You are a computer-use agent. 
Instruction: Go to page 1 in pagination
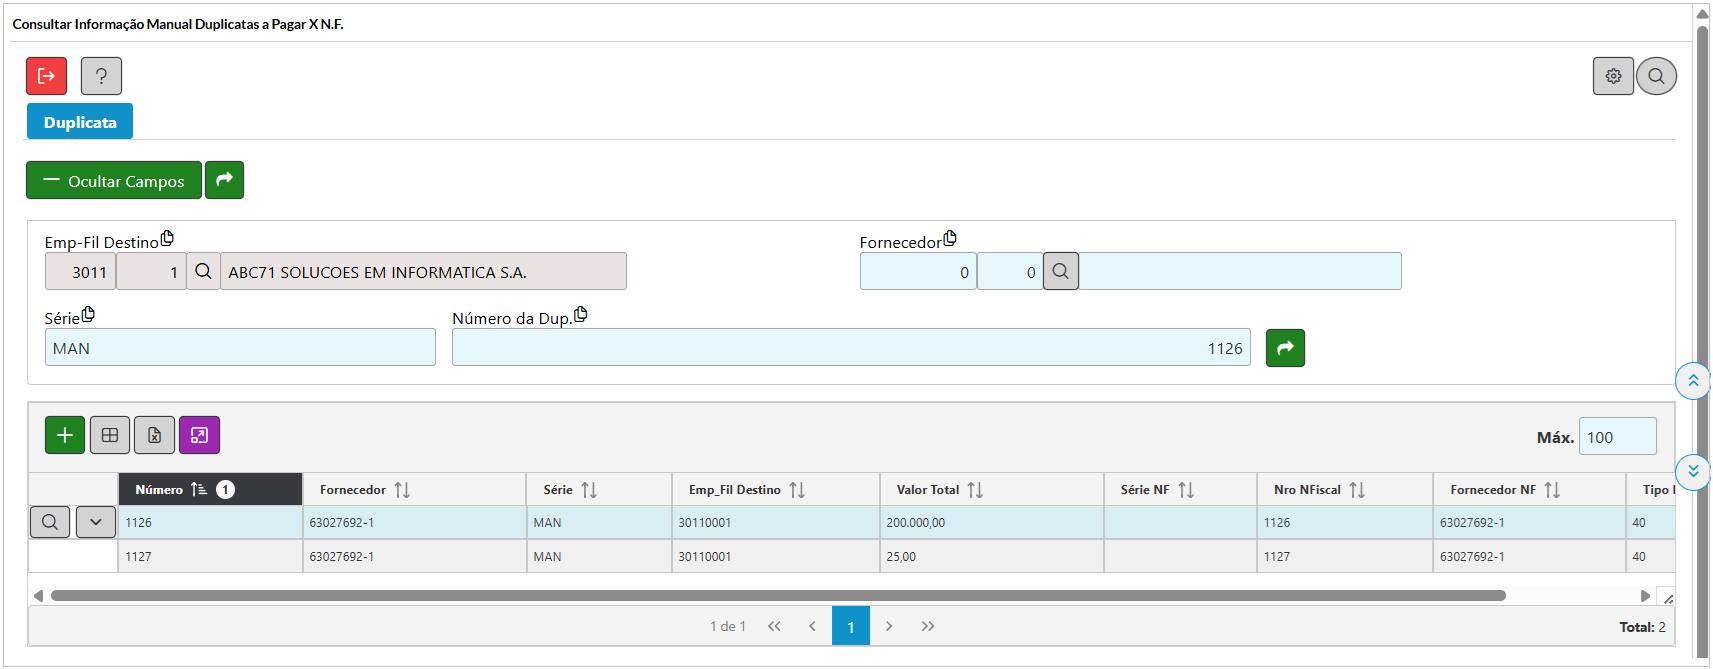850,626
